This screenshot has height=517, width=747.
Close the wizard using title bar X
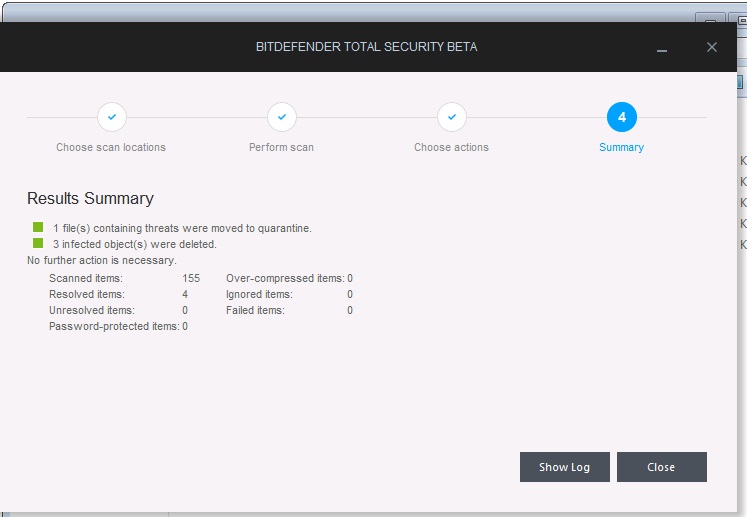pos(712,47)
